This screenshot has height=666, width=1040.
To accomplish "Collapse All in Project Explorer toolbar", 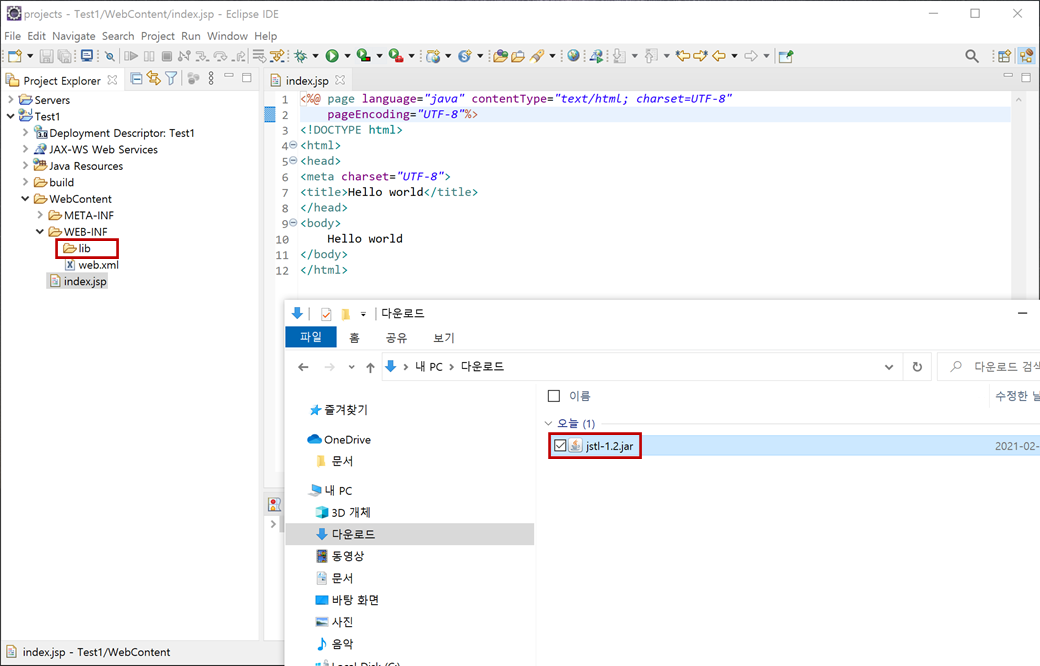I will click(x=137, y=79).
